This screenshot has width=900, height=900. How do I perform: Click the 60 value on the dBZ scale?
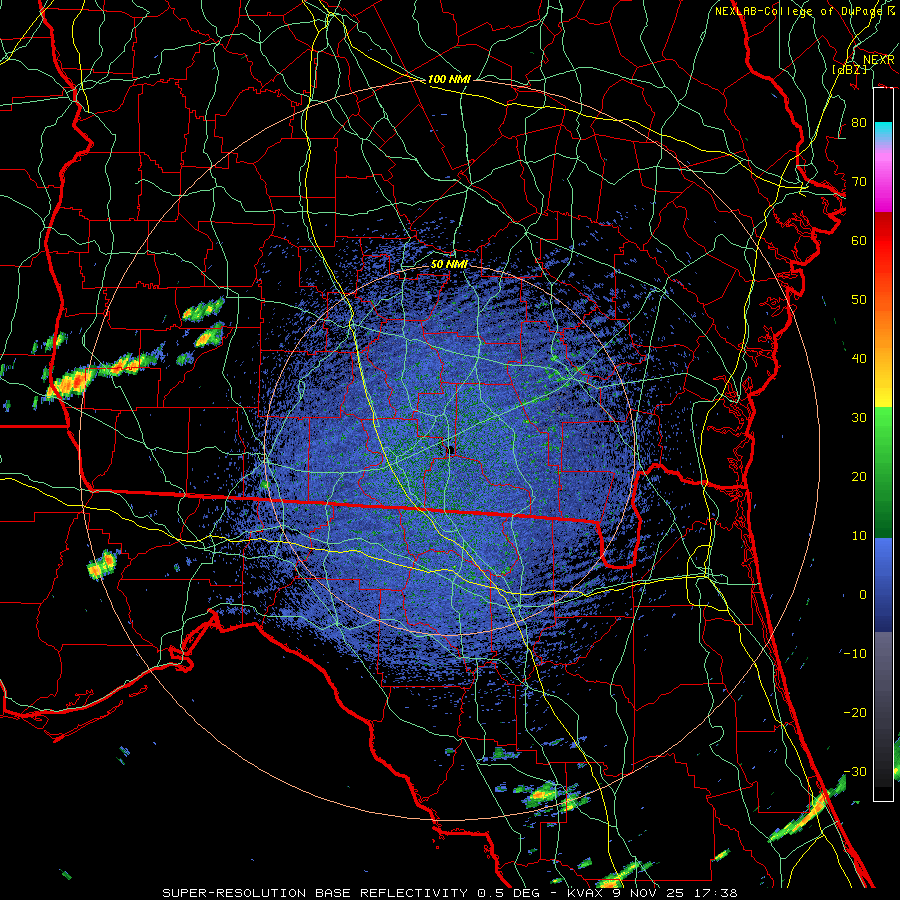point(859,240)
